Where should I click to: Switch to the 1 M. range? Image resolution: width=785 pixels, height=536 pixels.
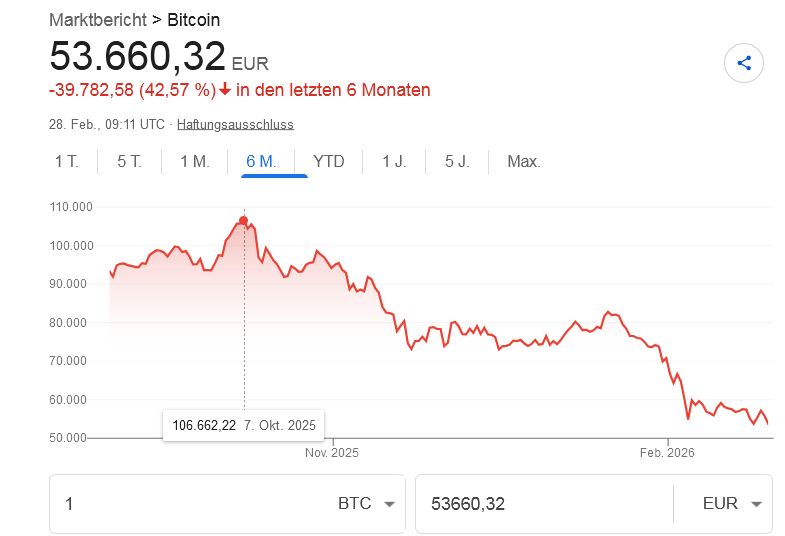pos(194,162)
